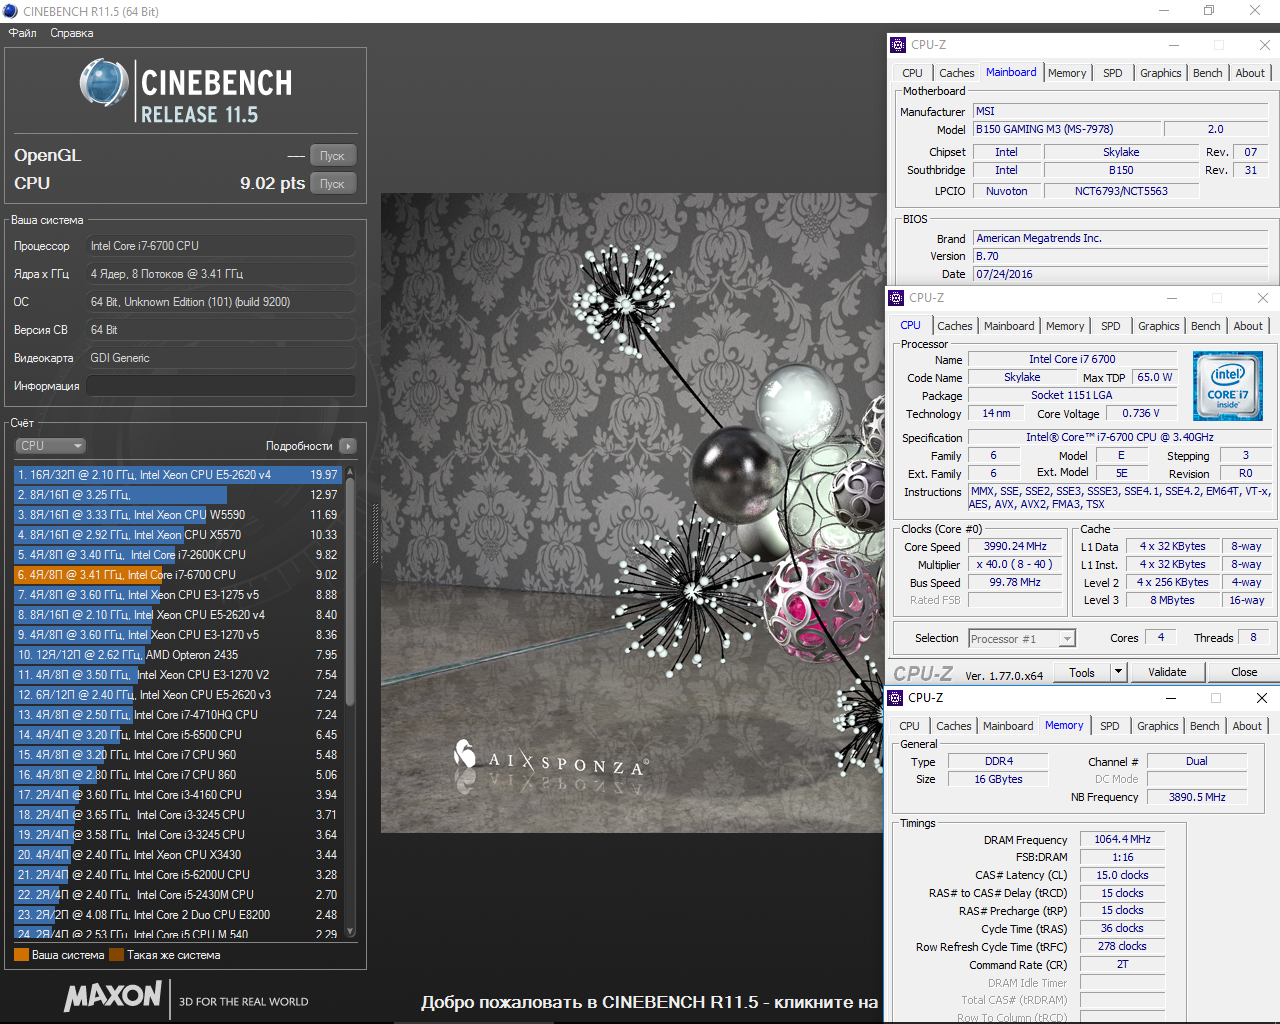The image size is (1280, 1024).
Task: Open SPD tab in CPU-Z Memory window
Action: pos(1109,726)
